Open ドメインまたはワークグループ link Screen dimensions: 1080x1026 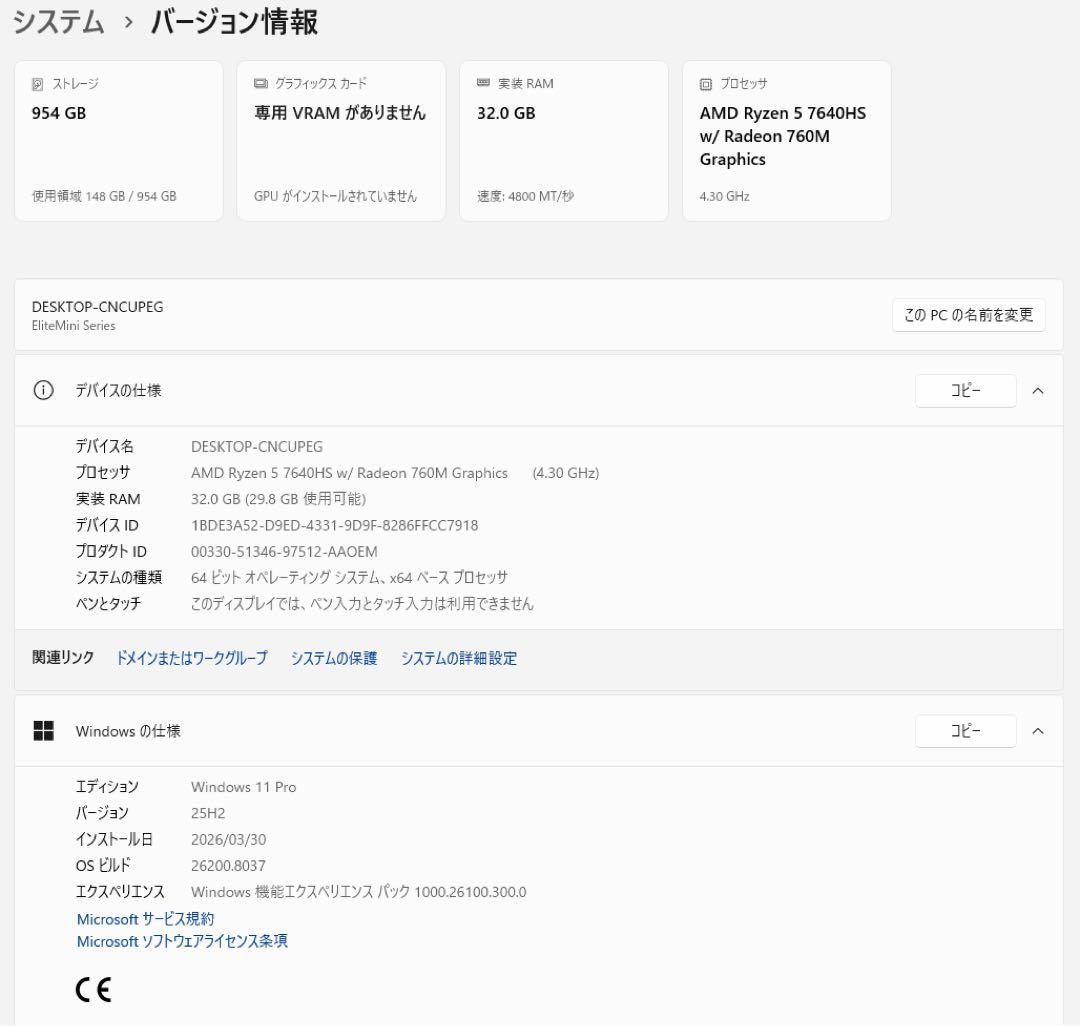pyautogui.click(x=191, y=658)
